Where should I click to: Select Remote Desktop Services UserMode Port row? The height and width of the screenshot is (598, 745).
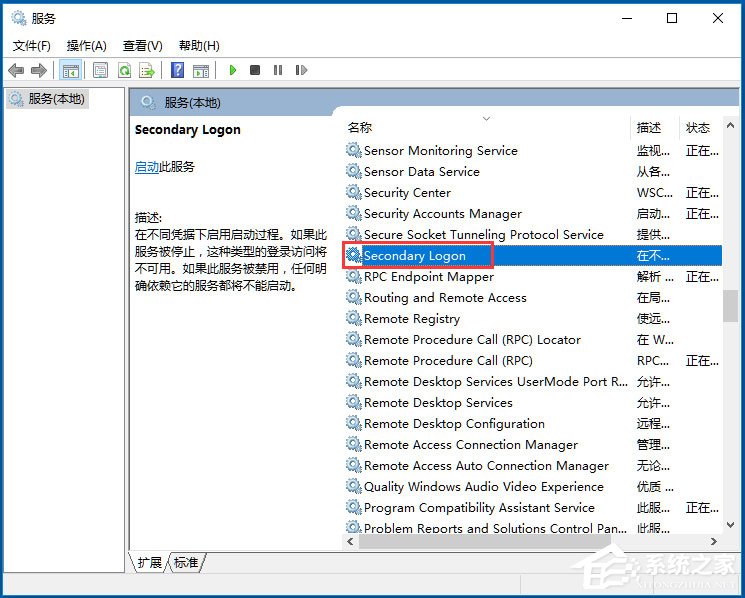pos(532,381)
